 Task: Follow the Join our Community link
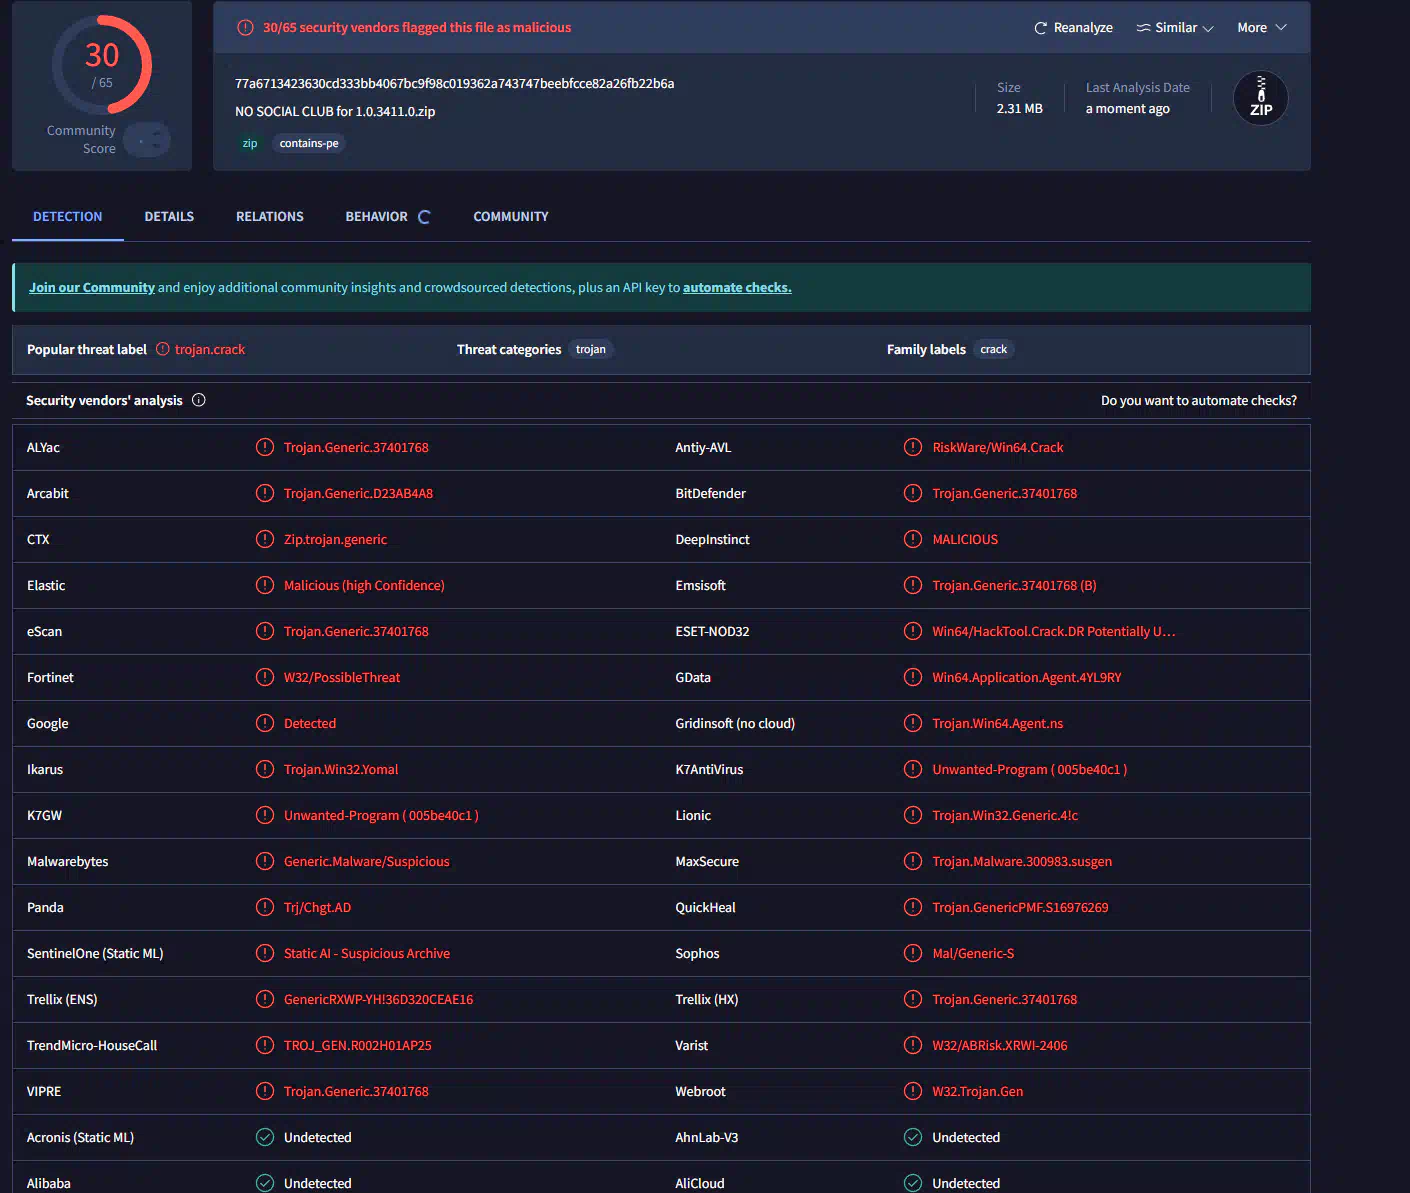[92, 288]
